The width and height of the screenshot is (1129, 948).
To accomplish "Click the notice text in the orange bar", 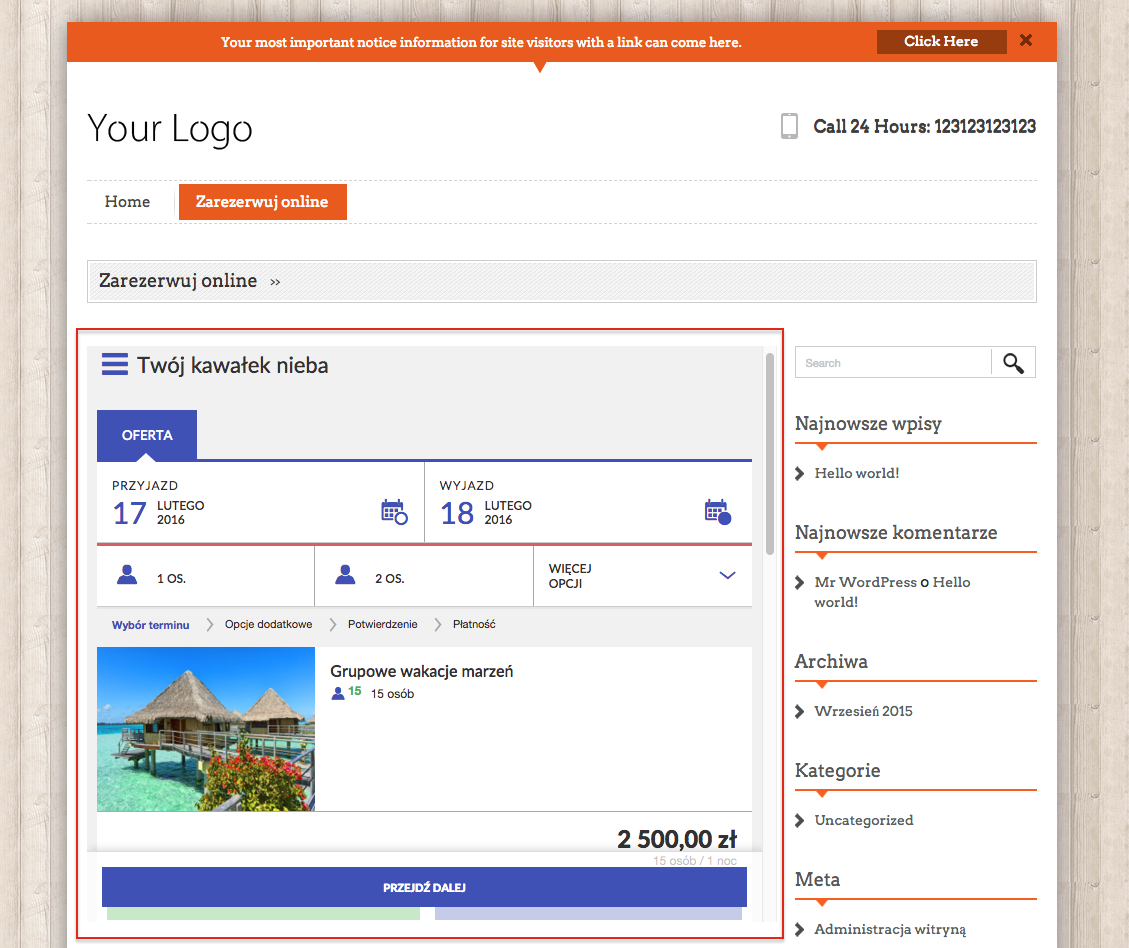I will 481,42.
